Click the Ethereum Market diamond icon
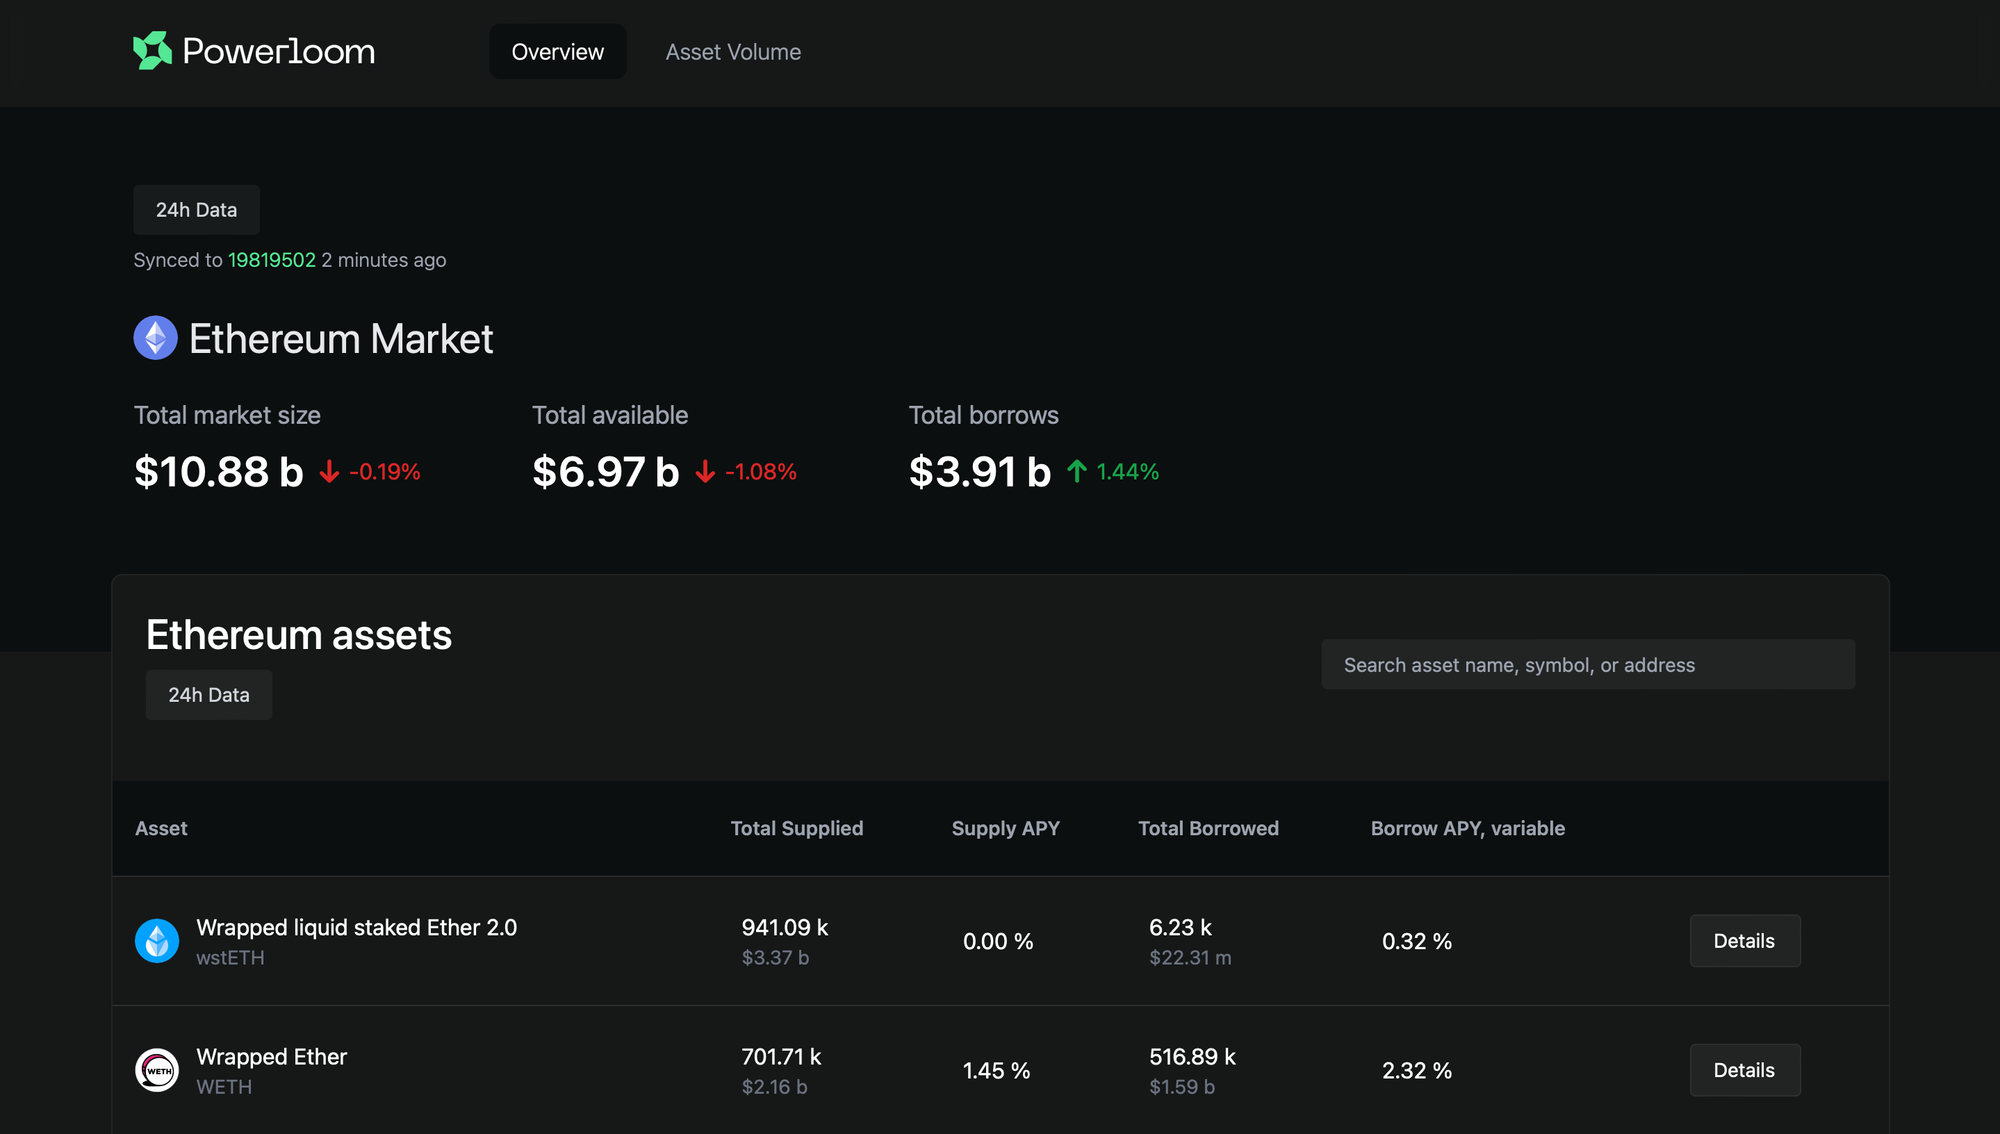This screenshot has height=1134, width=2000. click(155, 338)
